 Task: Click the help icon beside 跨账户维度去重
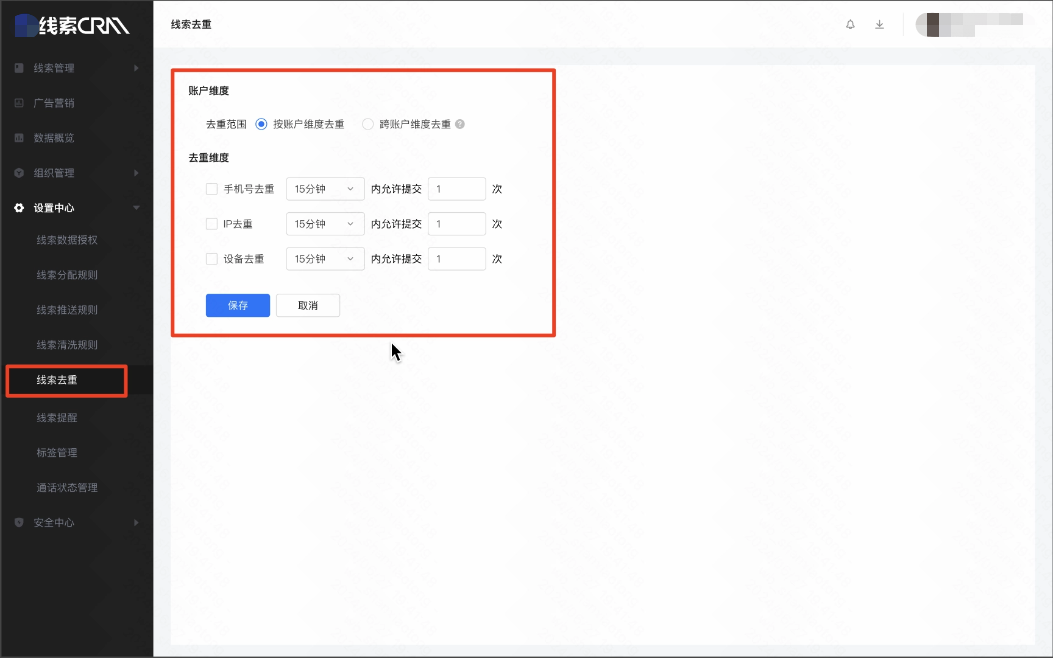coord(460,125)
